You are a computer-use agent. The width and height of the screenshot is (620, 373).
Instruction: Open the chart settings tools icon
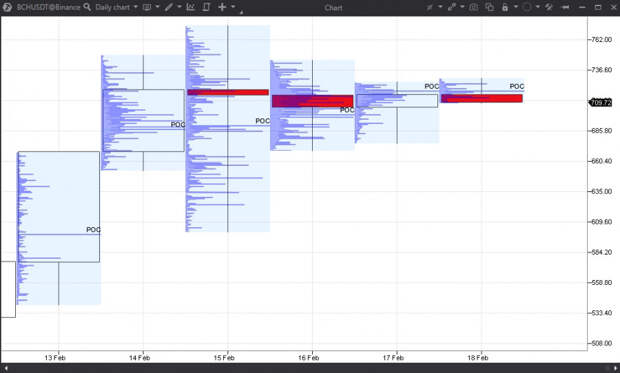click(549, 7)
